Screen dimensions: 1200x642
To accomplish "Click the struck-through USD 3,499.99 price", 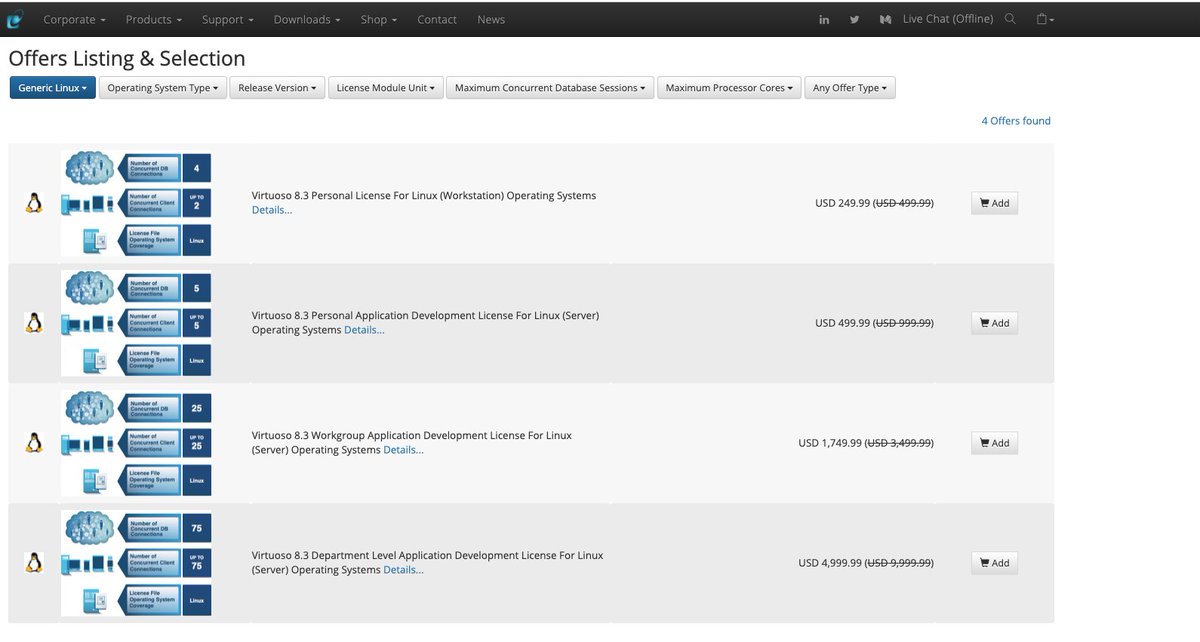I will [900, 443].
